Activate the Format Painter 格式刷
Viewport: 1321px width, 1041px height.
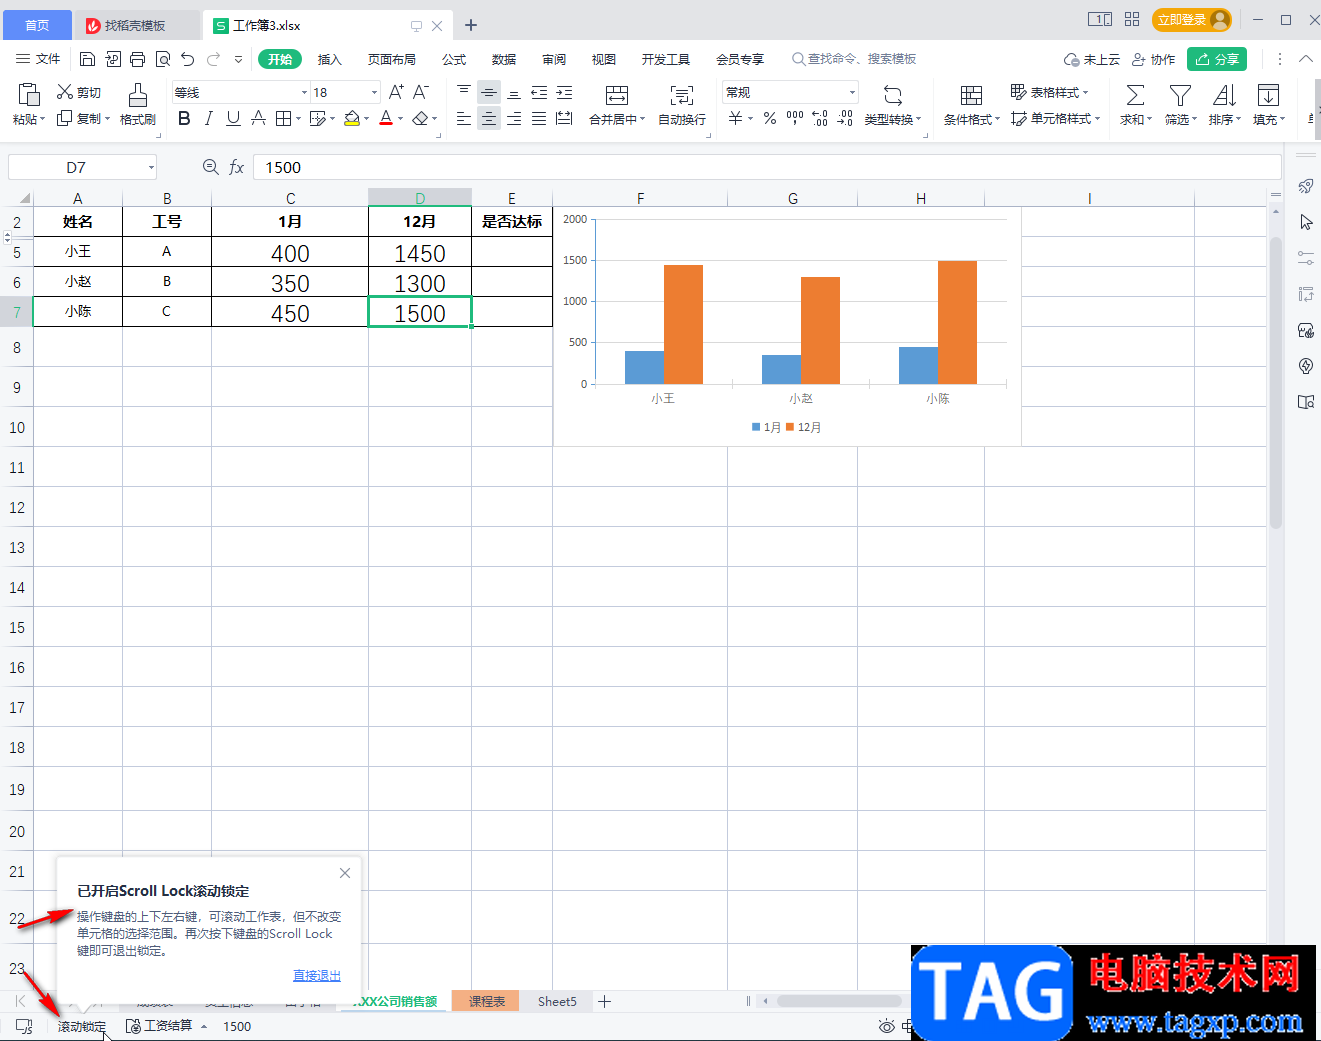138,104
